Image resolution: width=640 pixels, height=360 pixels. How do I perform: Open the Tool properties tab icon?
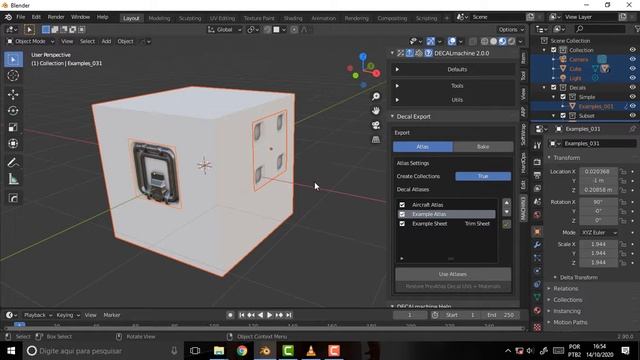pos(537,146)
